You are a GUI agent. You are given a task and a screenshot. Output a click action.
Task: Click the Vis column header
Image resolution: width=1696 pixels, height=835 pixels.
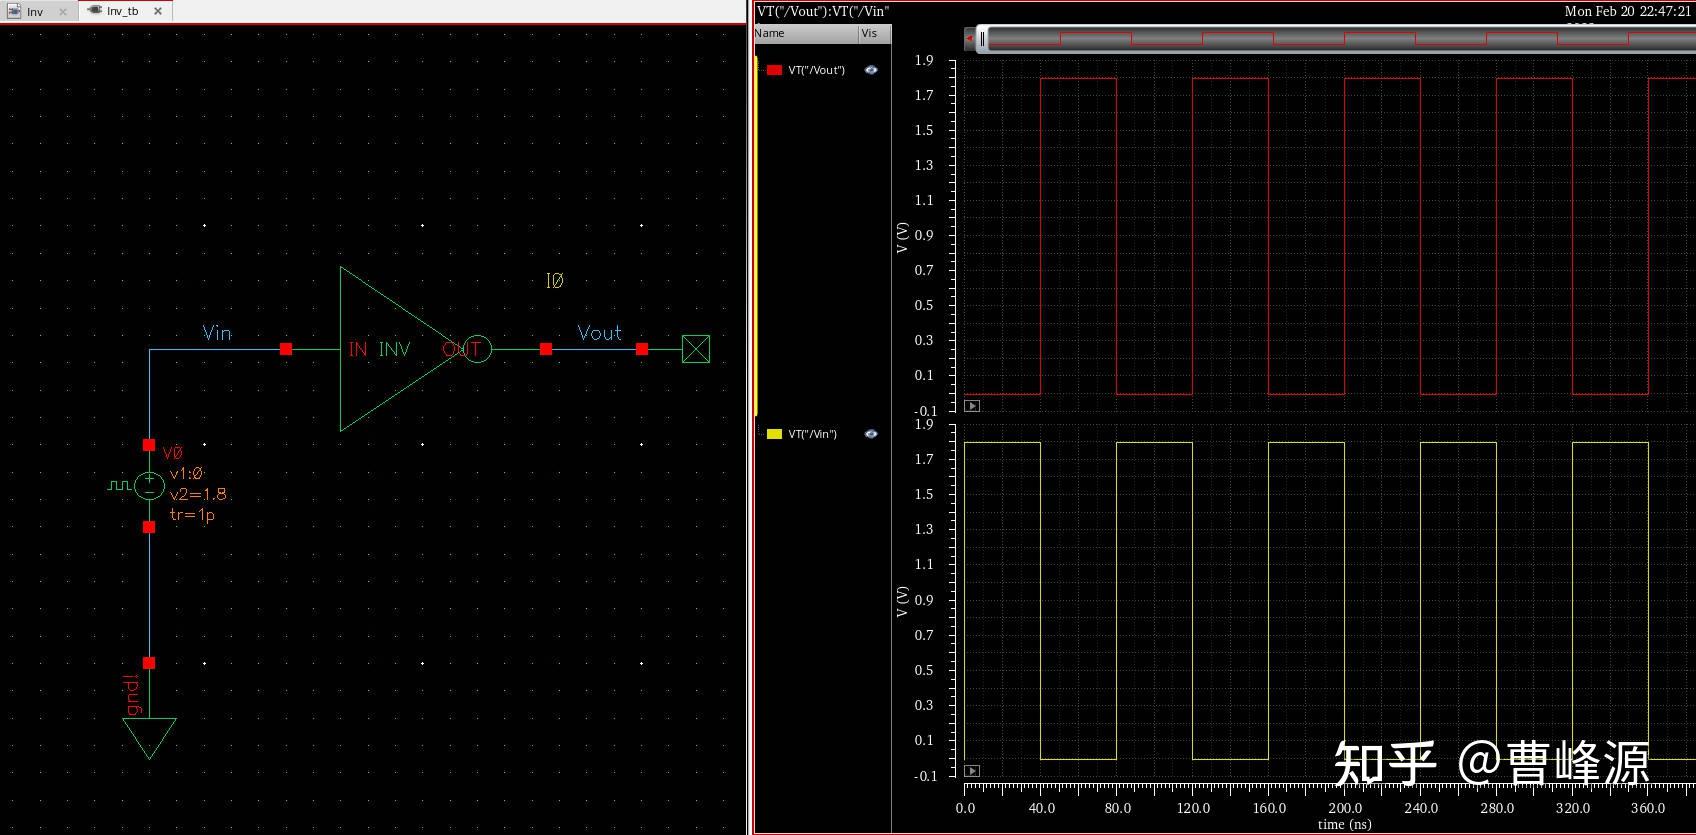point(870,33)
